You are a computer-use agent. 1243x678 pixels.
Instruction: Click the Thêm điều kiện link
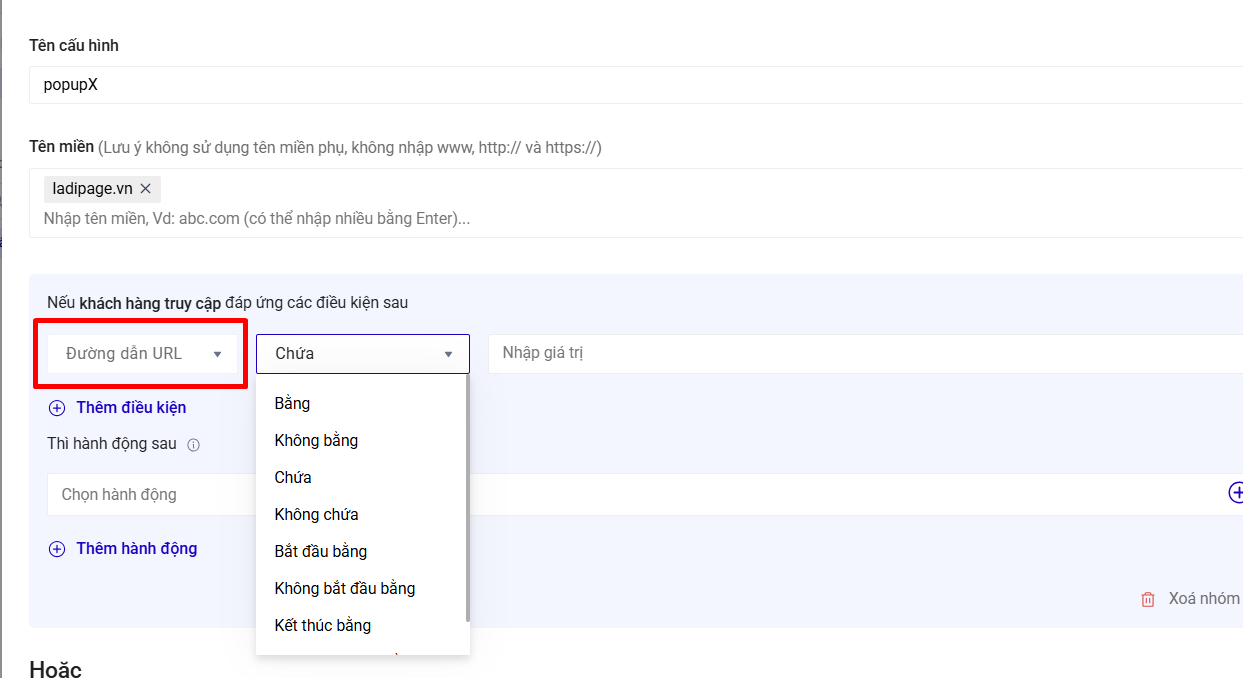point(131,408)
